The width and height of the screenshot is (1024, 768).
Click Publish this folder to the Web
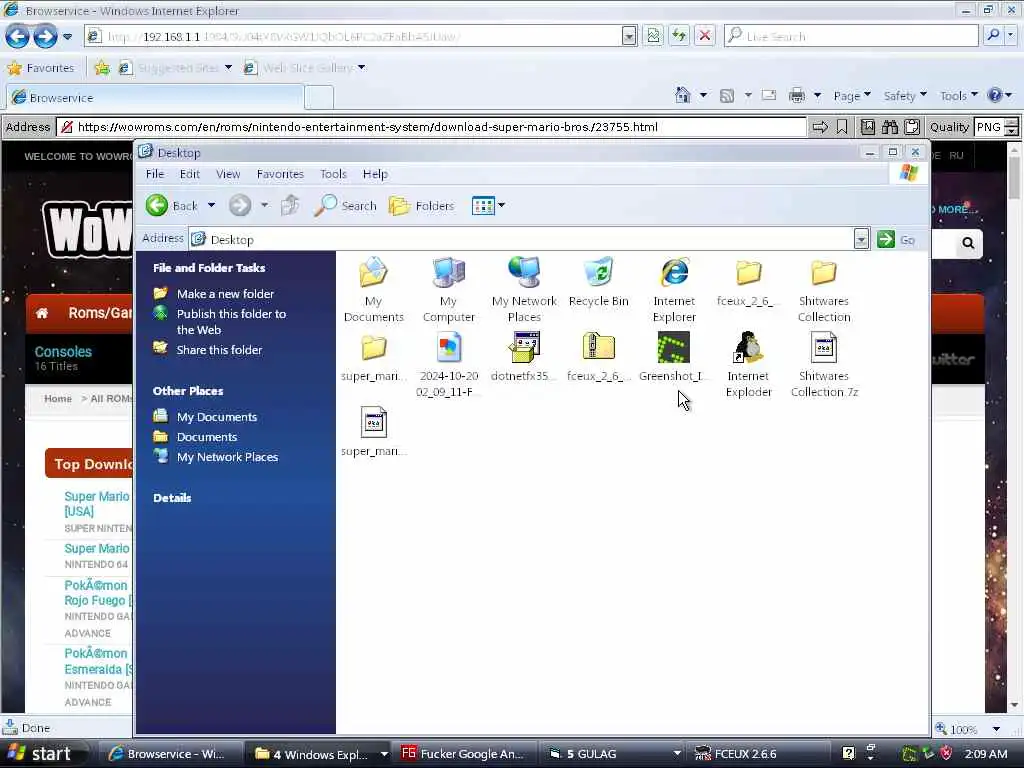(x=220, y=321)
